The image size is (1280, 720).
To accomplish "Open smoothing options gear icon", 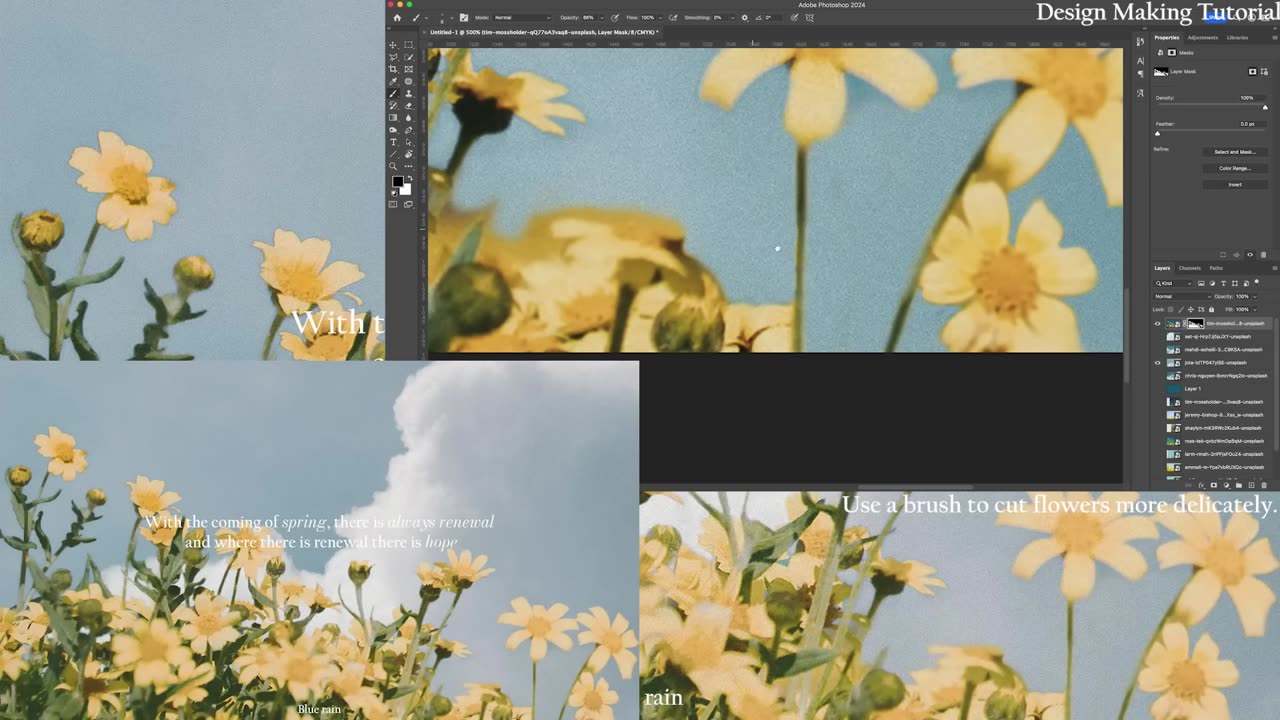I will pos(744,18).
